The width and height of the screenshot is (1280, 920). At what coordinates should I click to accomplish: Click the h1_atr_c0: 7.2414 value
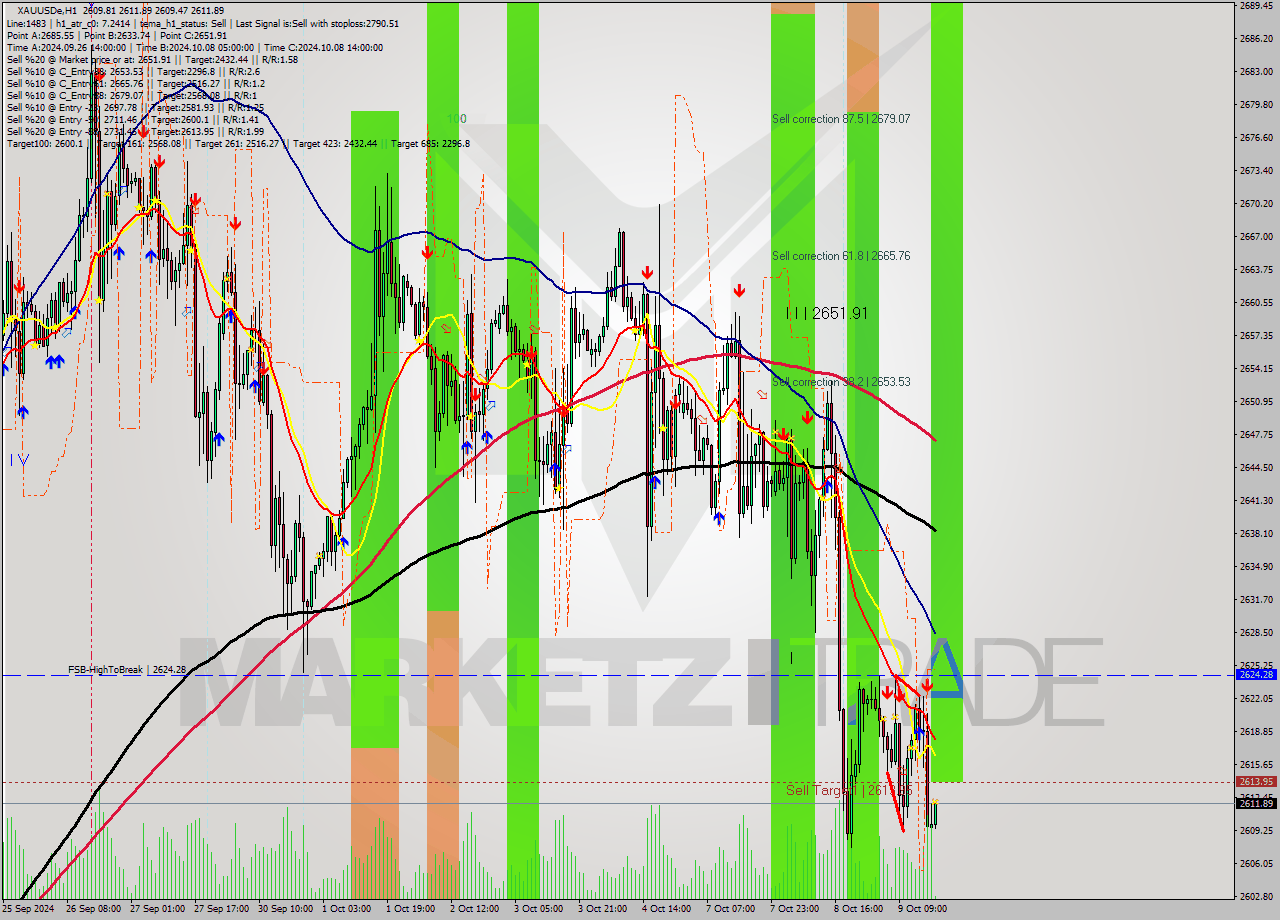coord(91,23)
